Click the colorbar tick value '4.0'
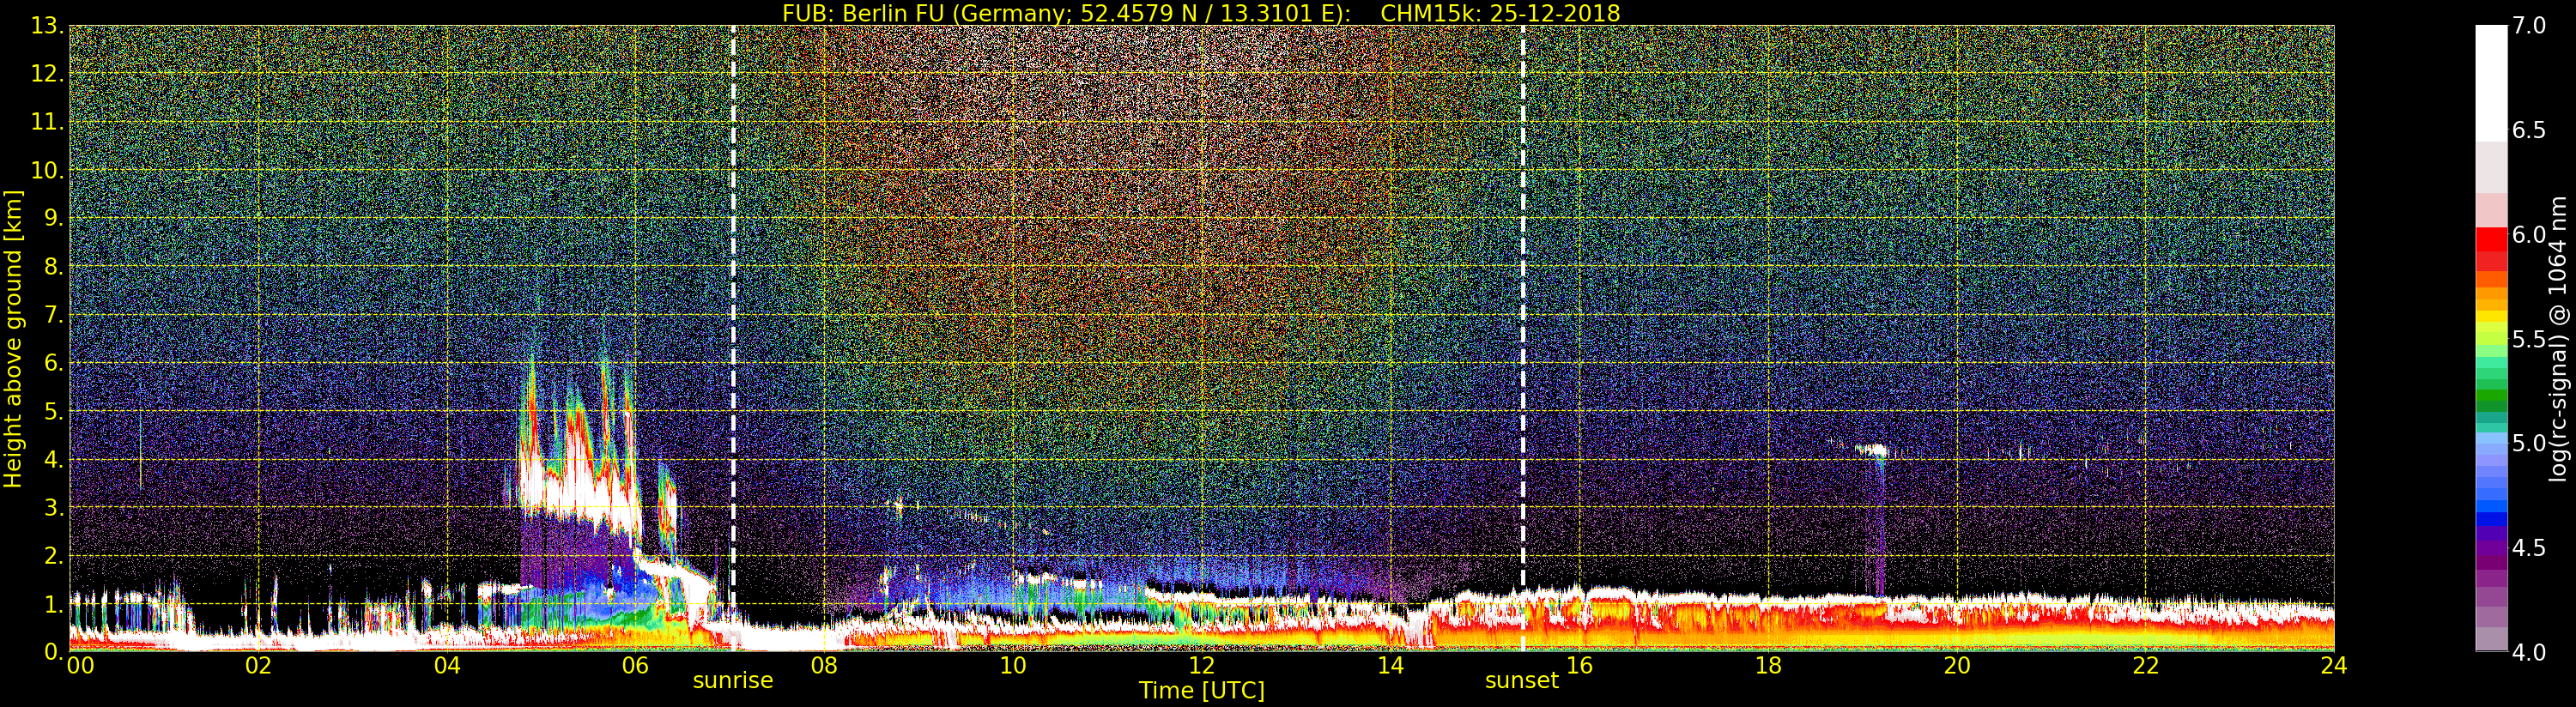2576x707 pixels. point(2529,652)
